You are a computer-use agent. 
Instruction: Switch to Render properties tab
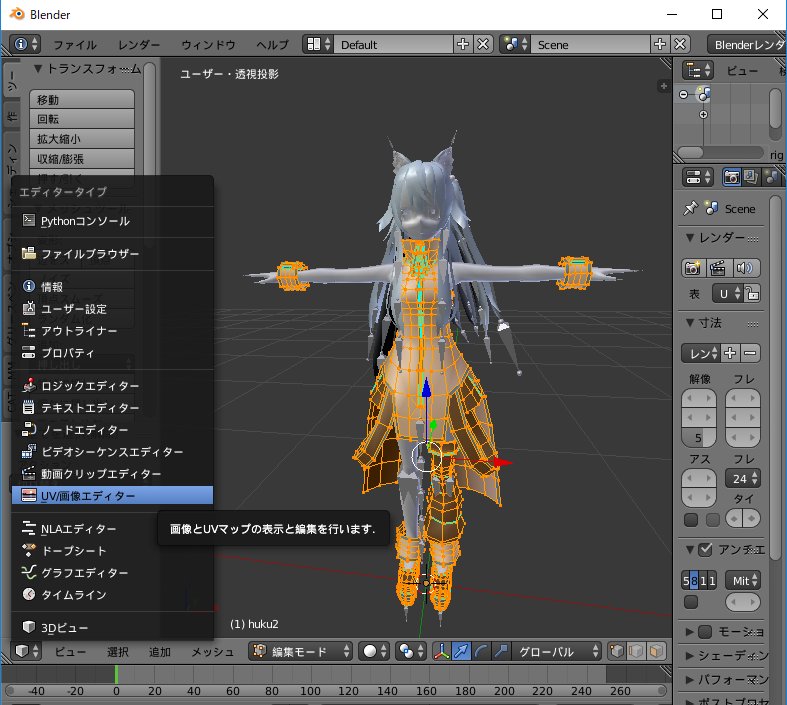[731, 177]
